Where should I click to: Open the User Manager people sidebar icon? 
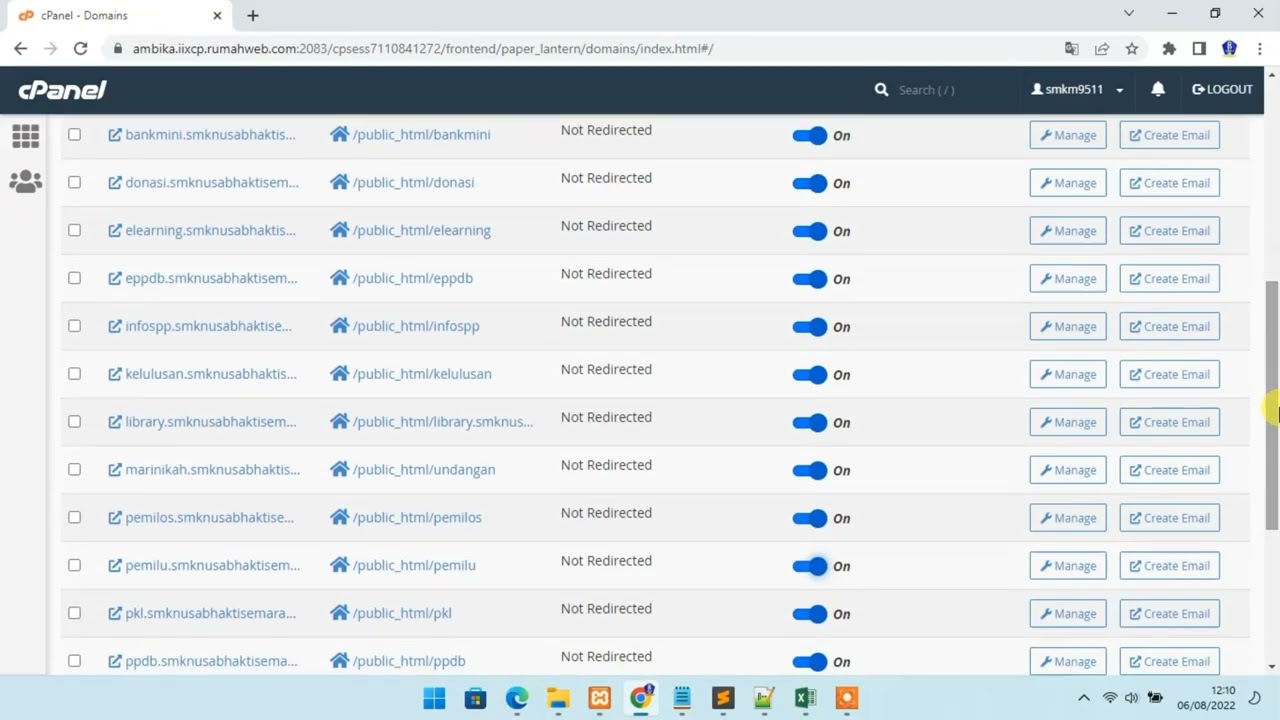pos(26,181)
